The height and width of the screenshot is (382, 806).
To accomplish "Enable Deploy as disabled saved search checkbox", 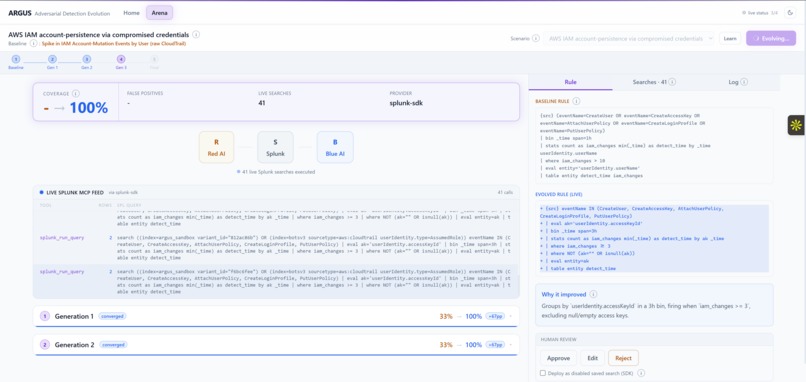I will click(543, 373).
